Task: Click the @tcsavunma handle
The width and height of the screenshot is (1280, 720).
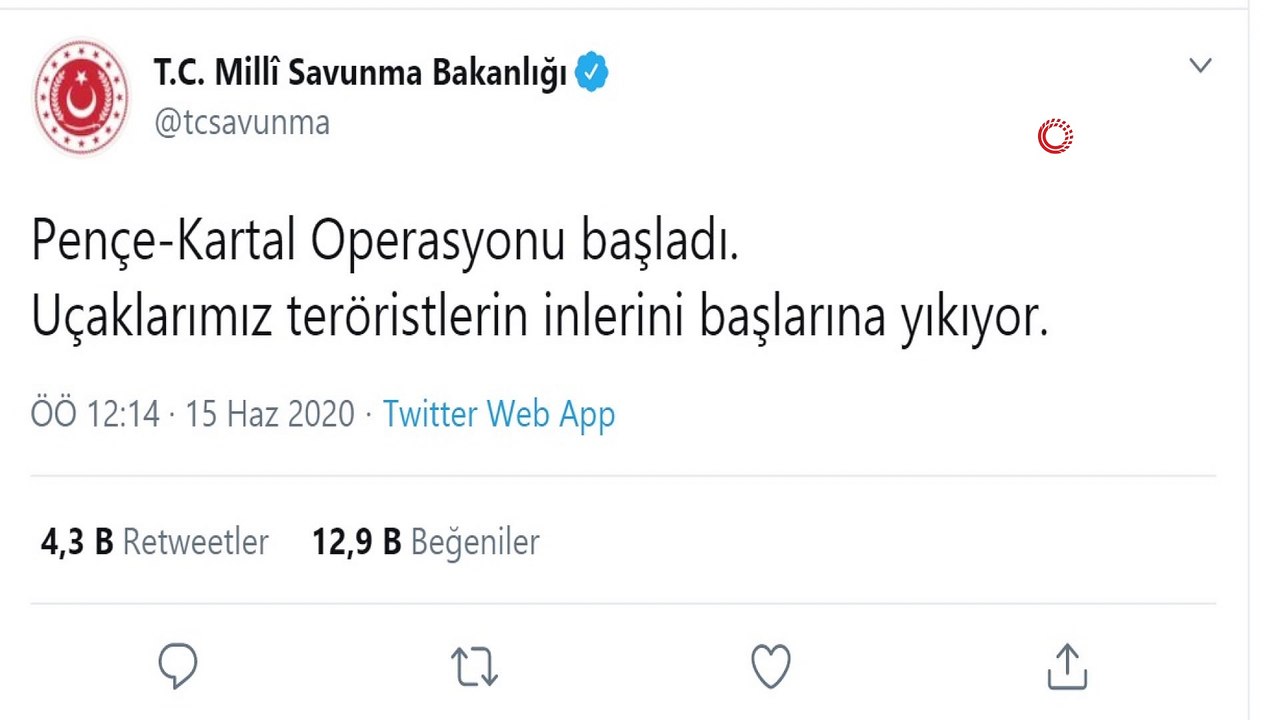Action: coord(242,123)
